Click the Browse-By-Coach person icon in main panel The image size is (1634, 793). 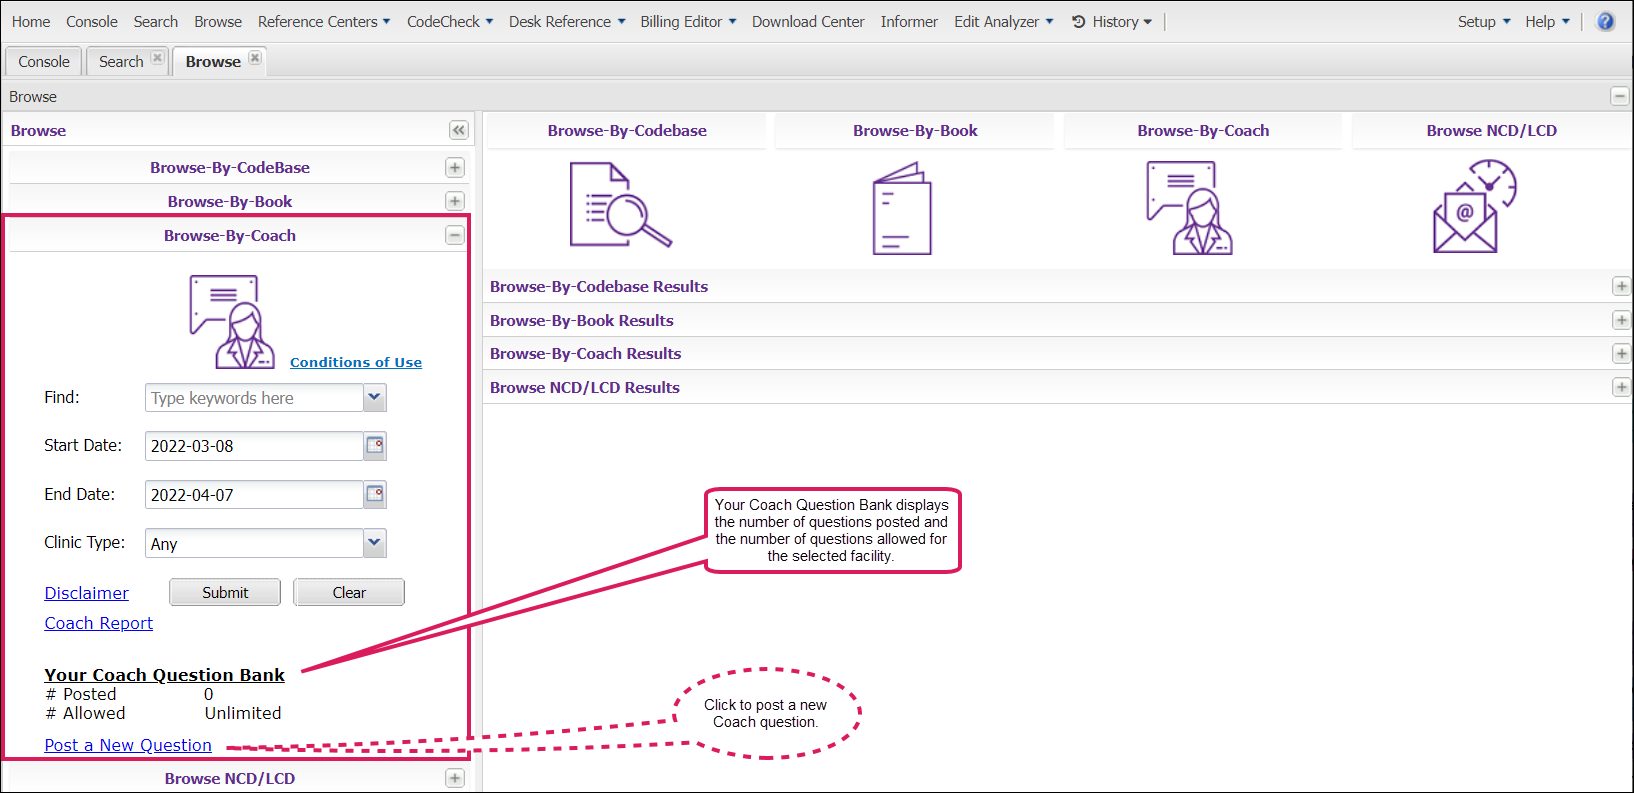tap(1189, 208)
